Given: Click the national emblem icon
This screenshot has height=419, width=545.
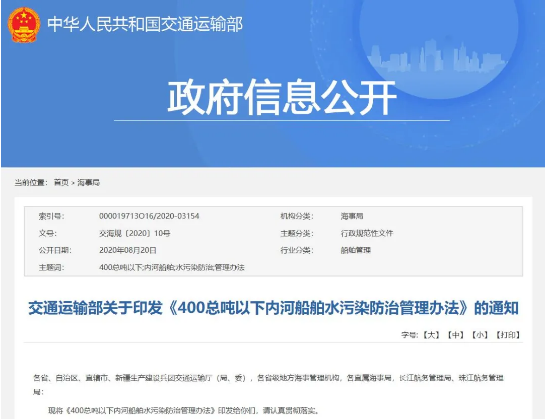Looking at the screenshot, I should (24, 25).
